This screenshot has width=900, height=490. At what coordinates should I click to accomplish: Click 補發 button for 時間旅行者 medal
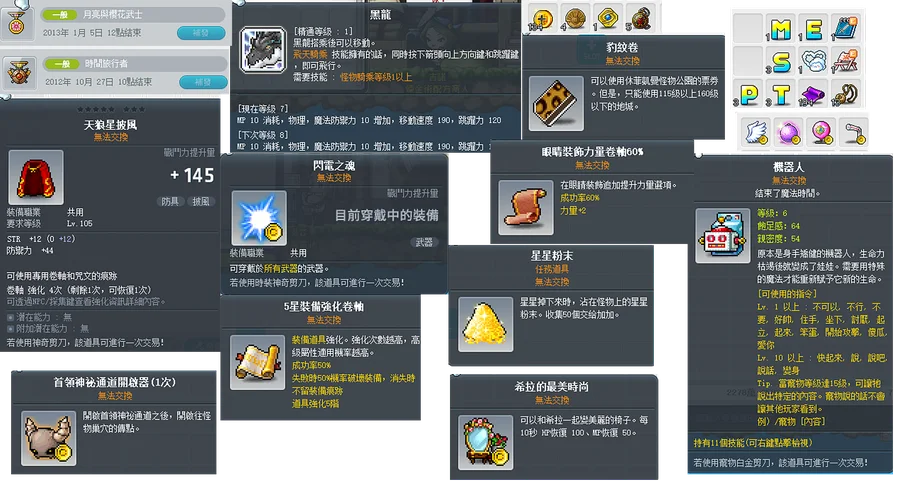[x=203, y=82]
